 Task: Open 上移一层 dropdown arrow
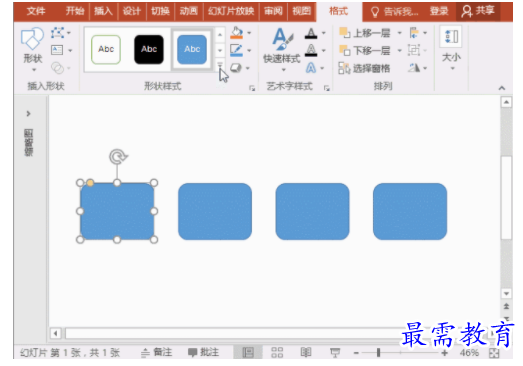point(400,33)
